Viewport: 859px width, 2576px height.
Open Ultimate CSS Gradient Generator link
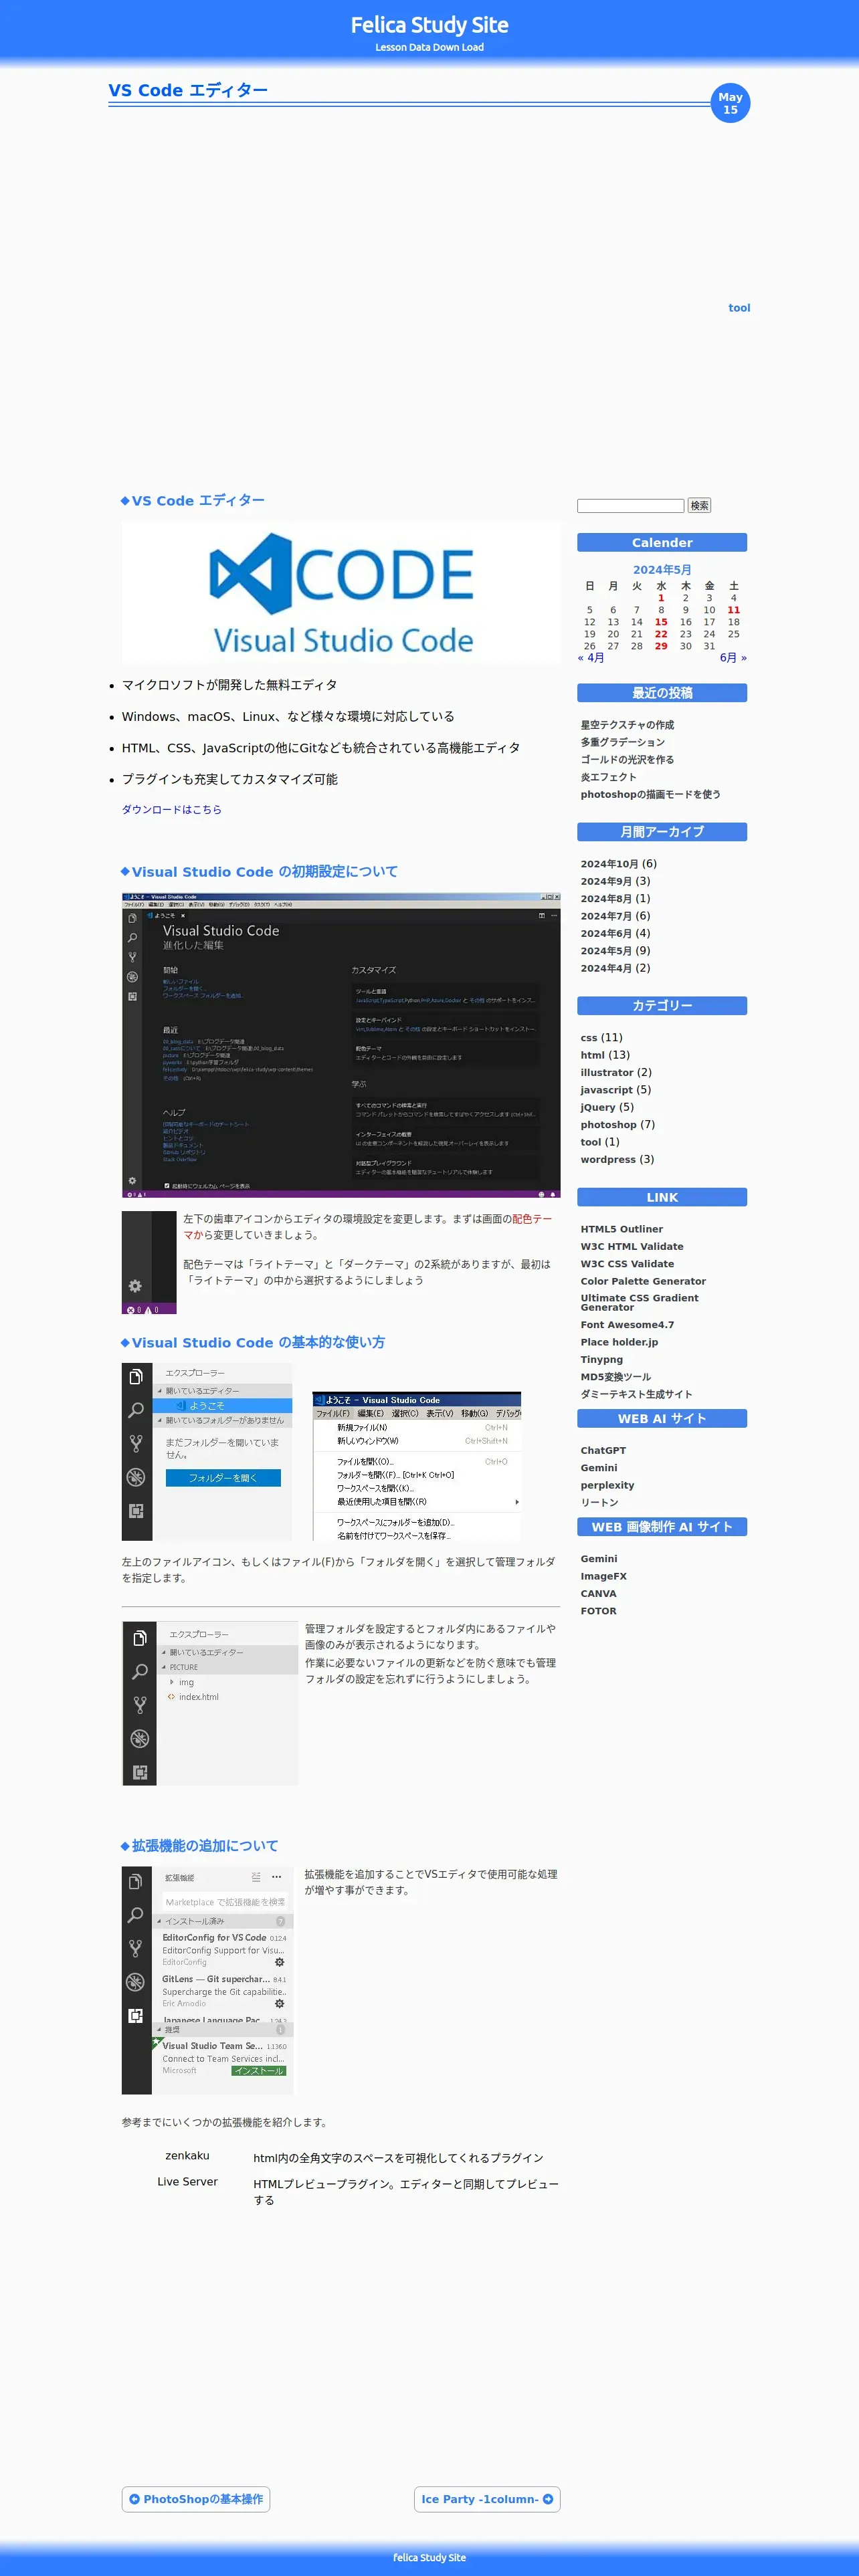coord(640,1303)
